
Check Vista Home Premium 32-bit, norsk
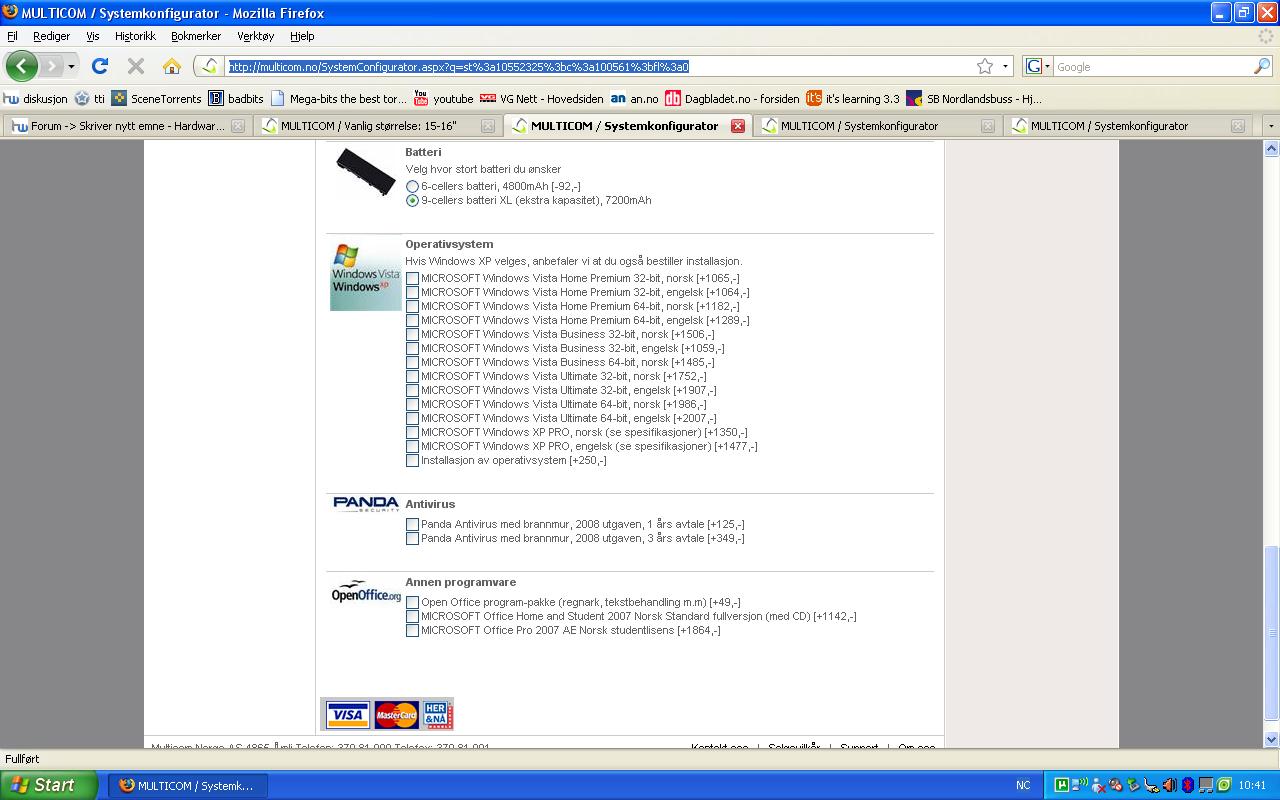pos(412,278)
